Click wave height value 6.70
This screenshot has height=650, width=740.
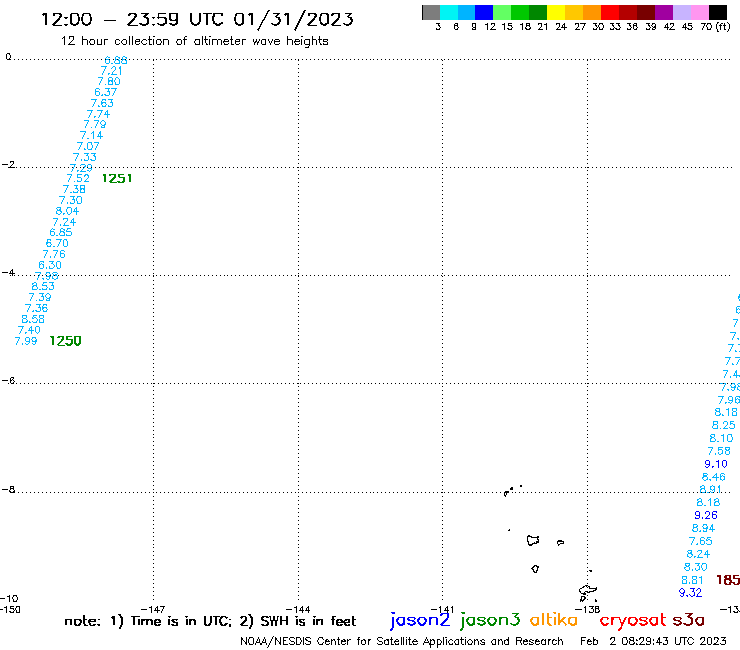[x=57, y=243]
